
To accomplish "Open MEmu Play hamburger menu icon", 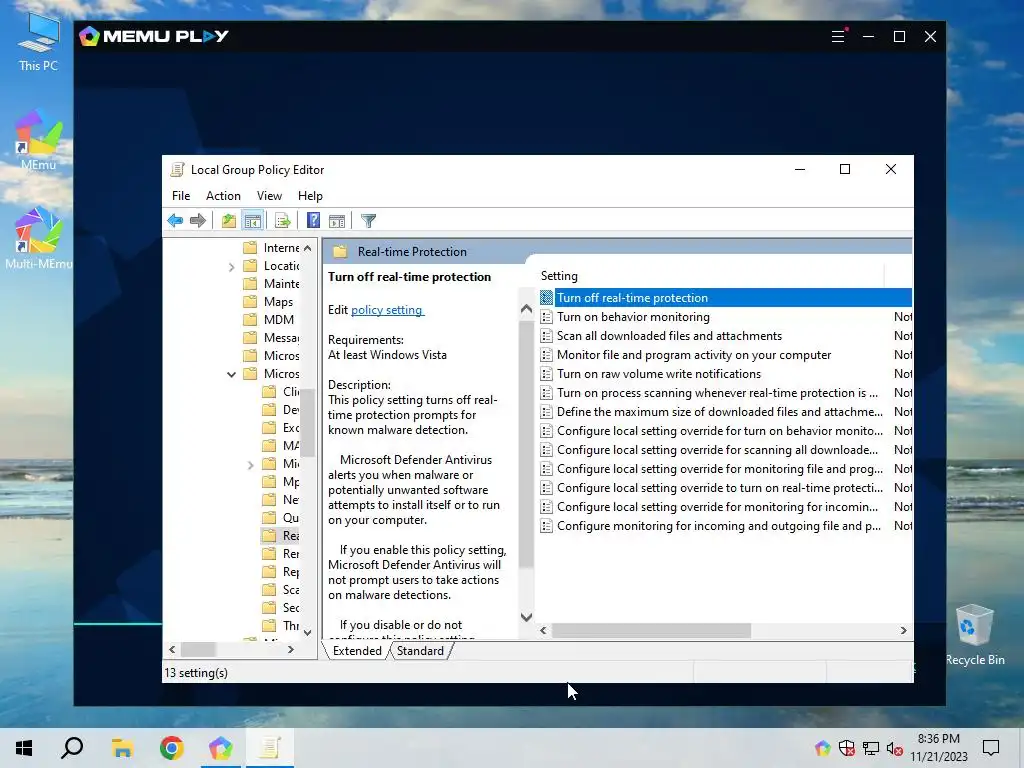I will point(838,36).
